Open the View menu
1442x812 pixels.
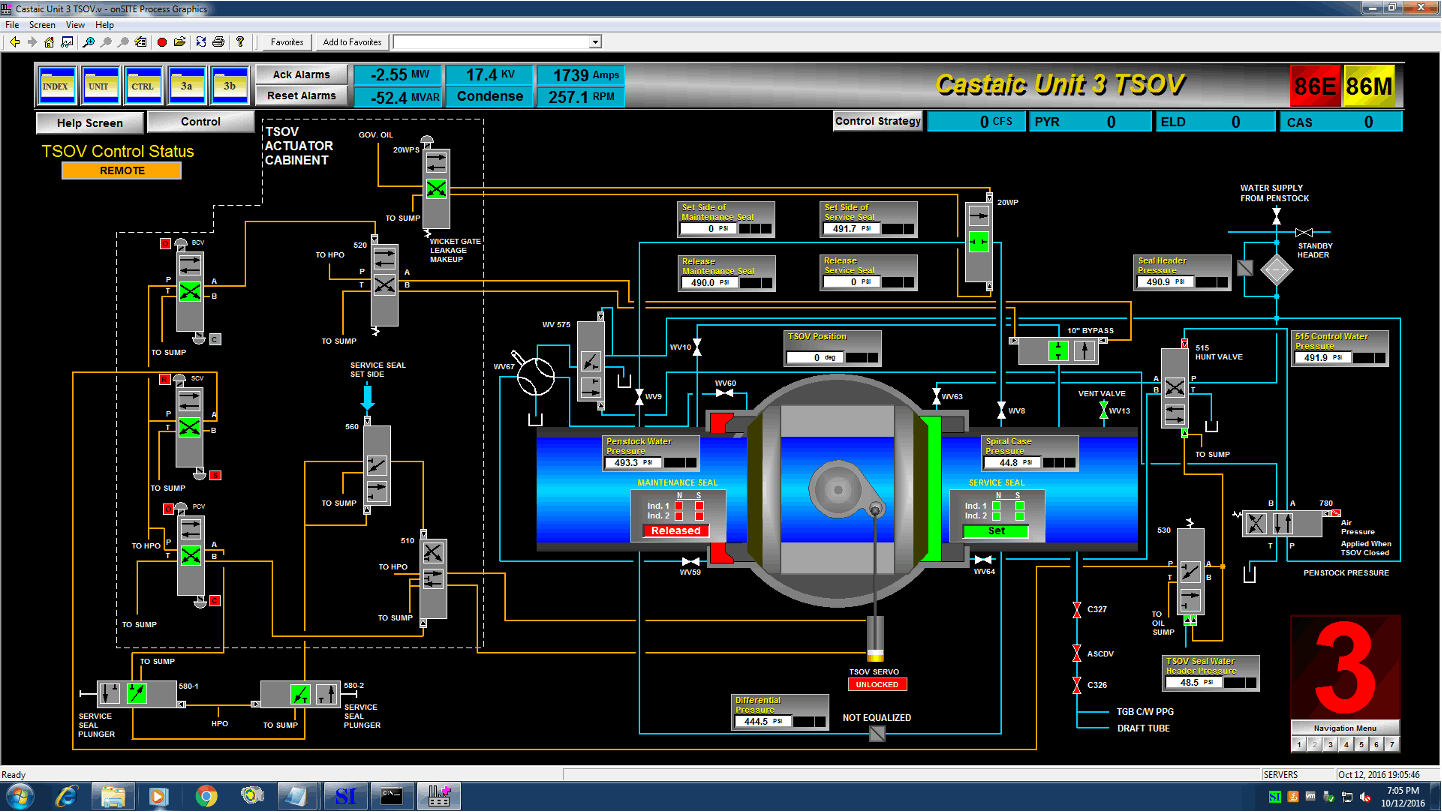pyautogui.click(x=75, y=24)
